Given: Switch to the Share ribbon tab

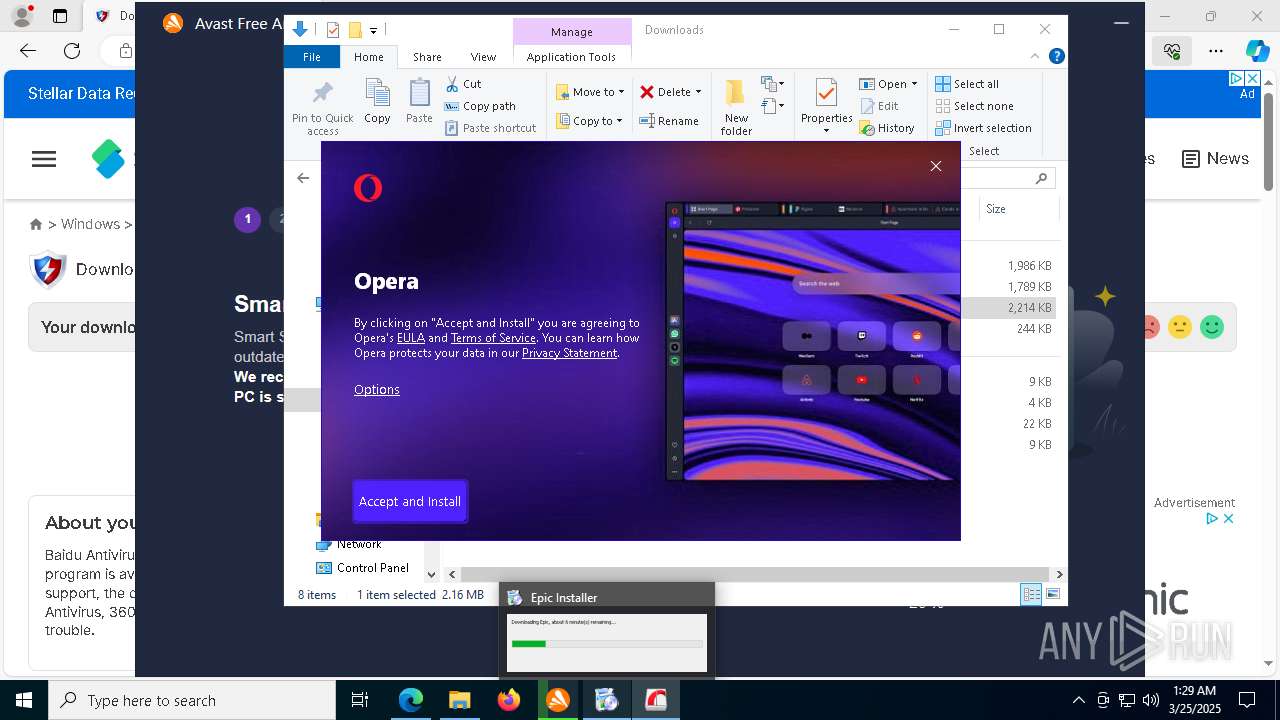Looking at the screenshot, I should [427, 57].
